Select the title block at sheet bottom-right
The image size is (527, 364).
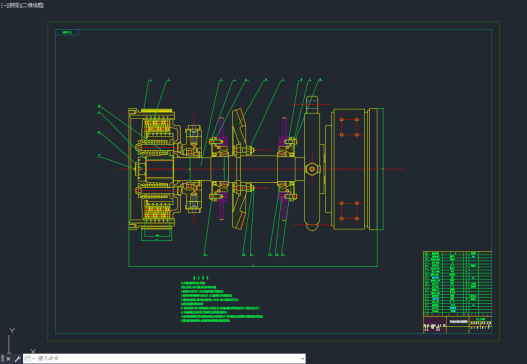point(457,324)
